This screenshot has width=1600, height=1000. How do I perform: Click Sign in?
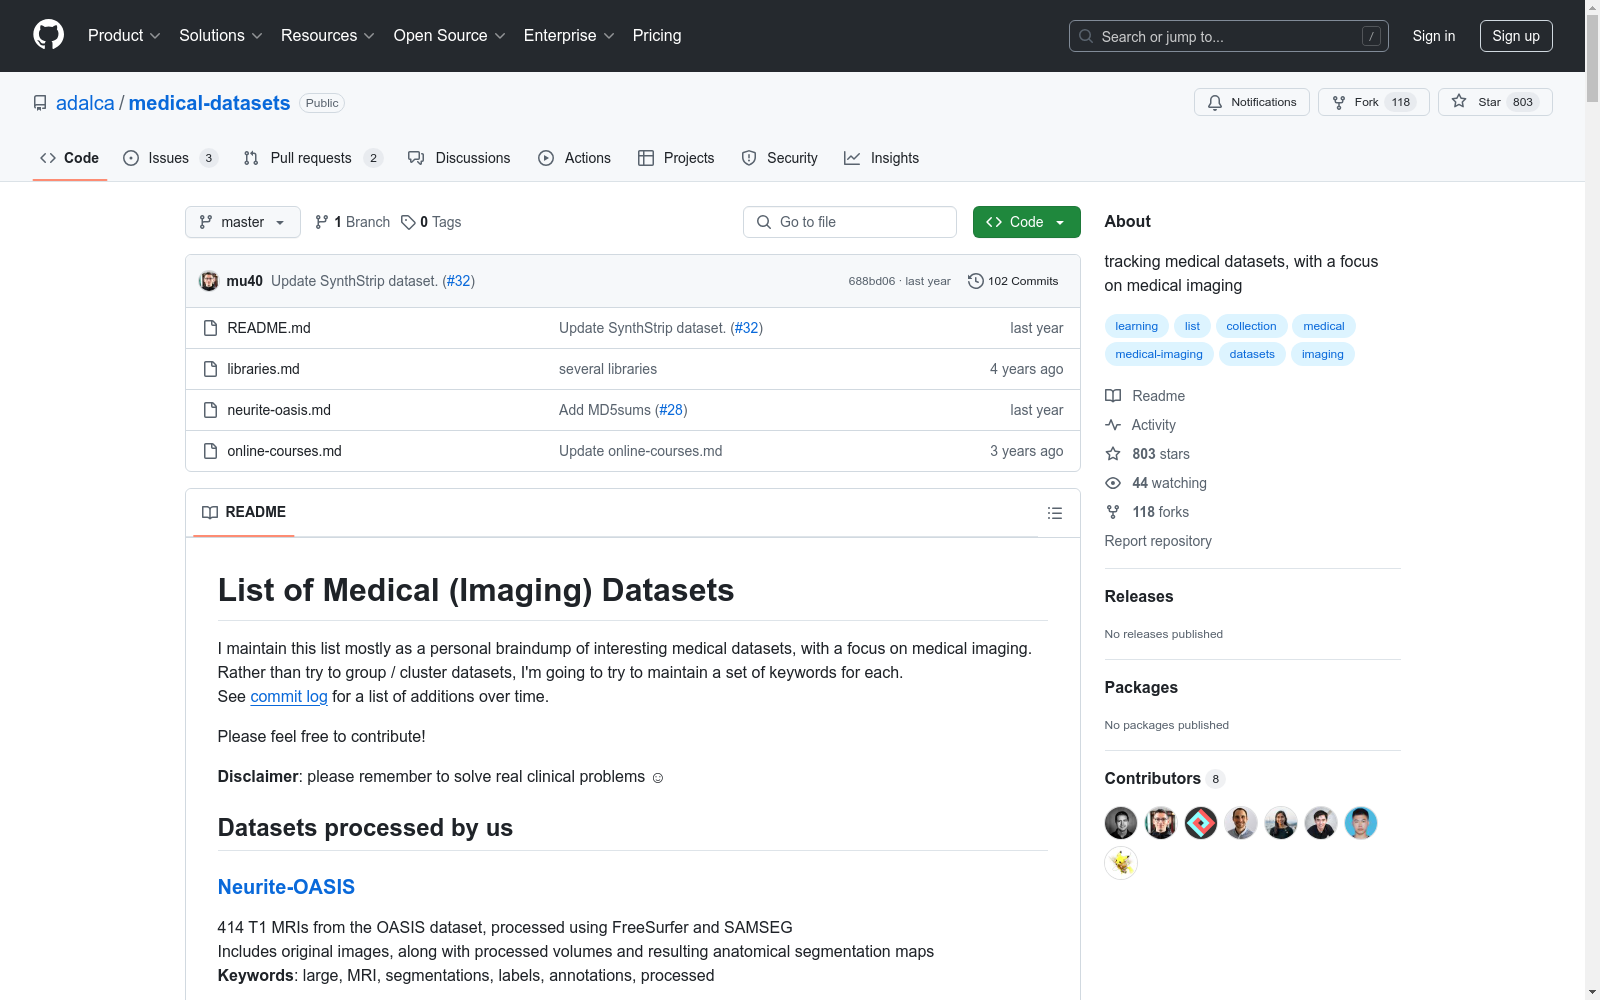tap(1434, 36)
